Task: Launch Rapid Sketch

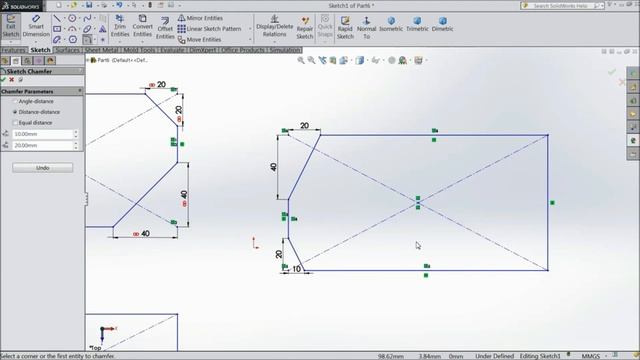Action: 345,28
